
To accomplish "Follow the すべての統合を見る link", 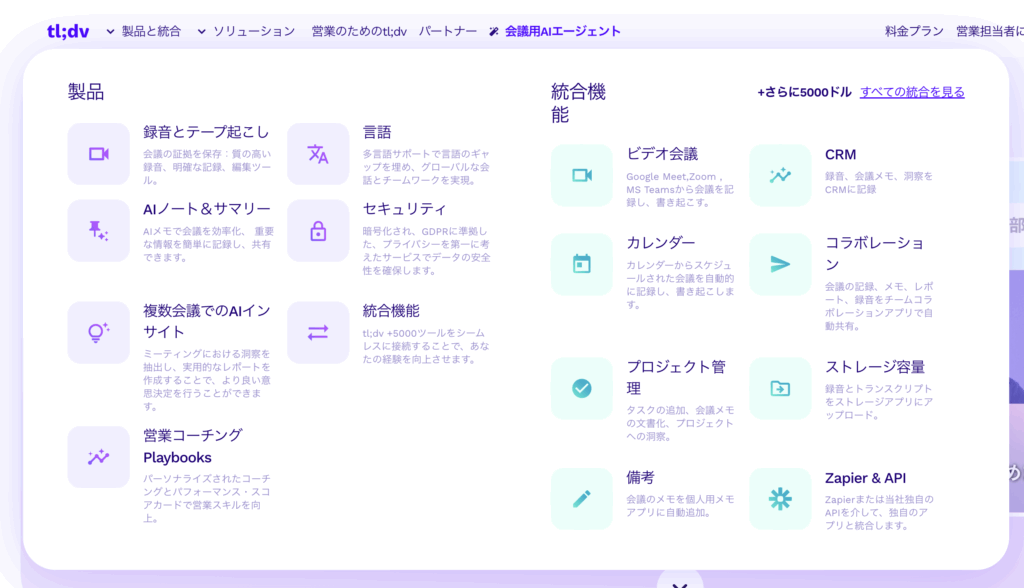I will pos(912,92).
